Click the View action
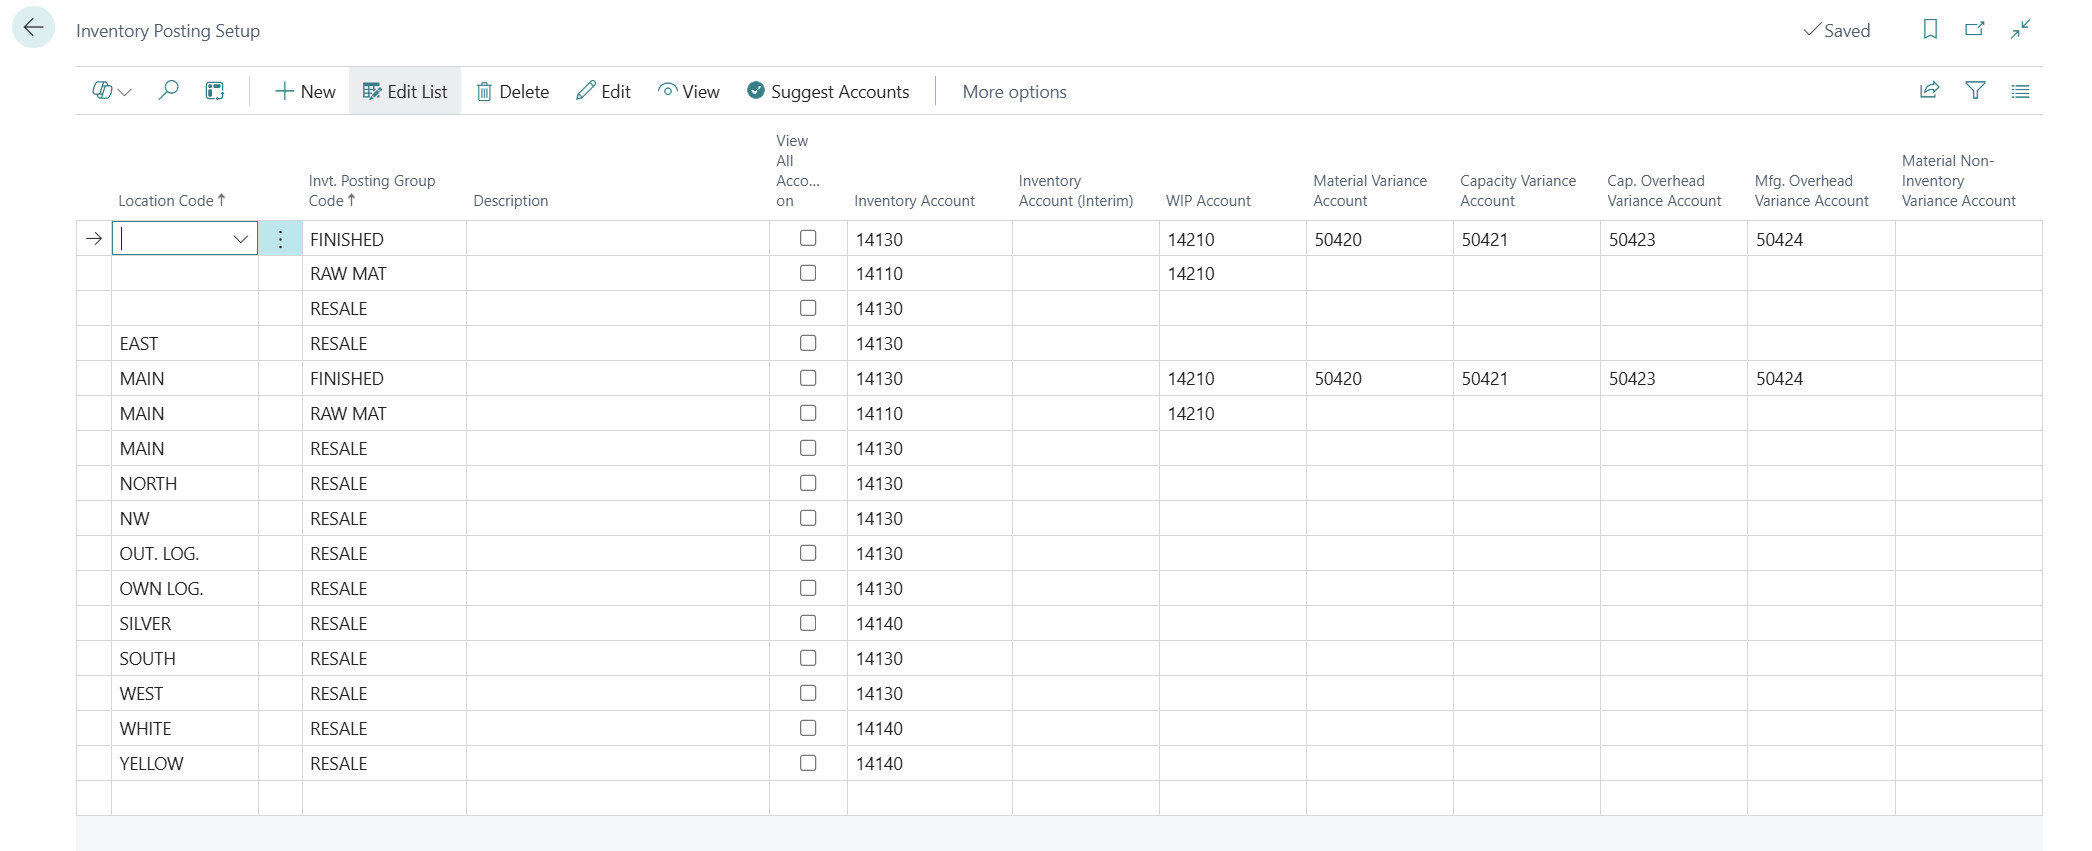The height and width of the screenshot is (851, 2092). pos(689,91)
